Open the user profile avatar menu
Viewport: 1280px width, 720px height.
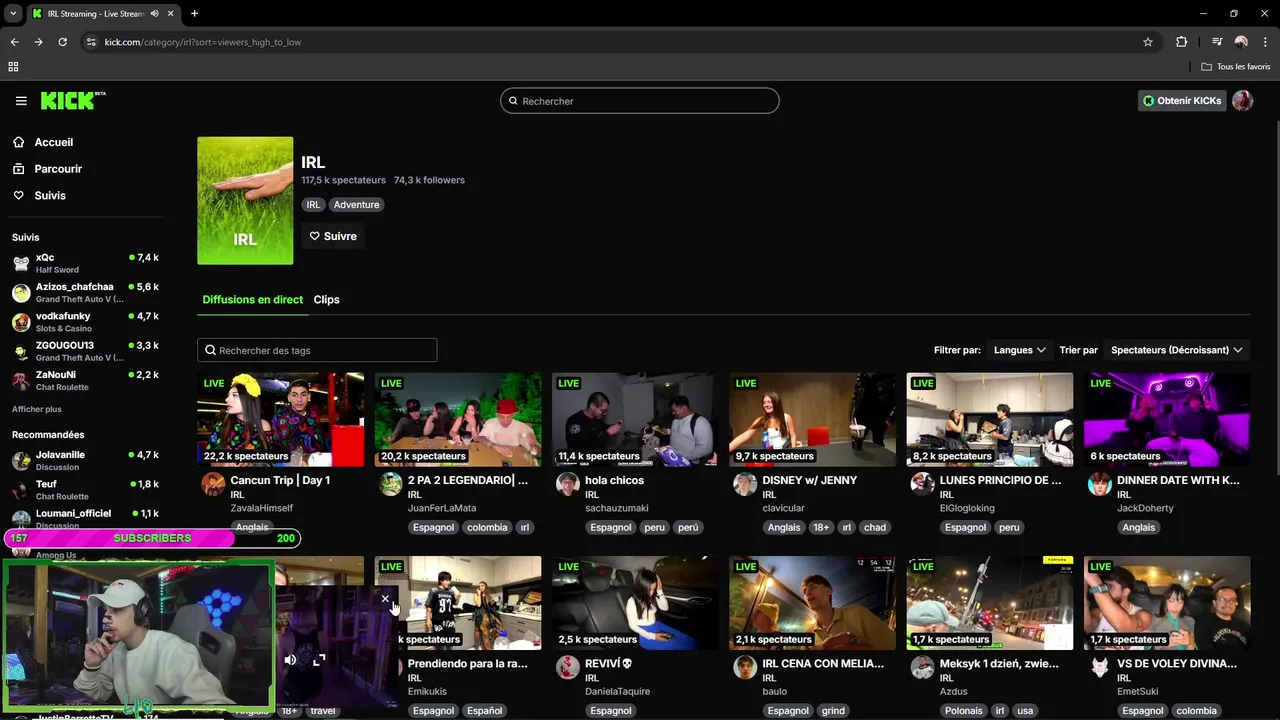coord(1242,100)
